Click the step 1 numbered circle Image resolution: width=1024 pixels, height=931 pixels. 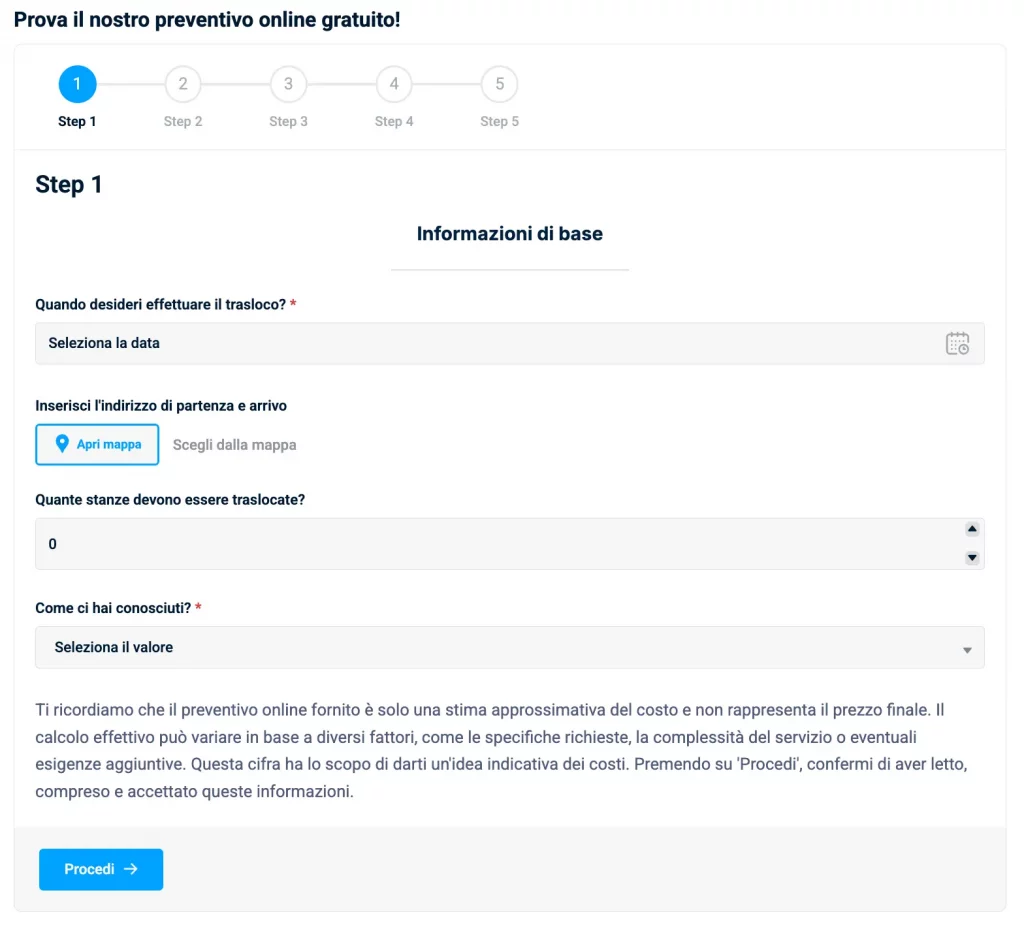pos(78,84)
